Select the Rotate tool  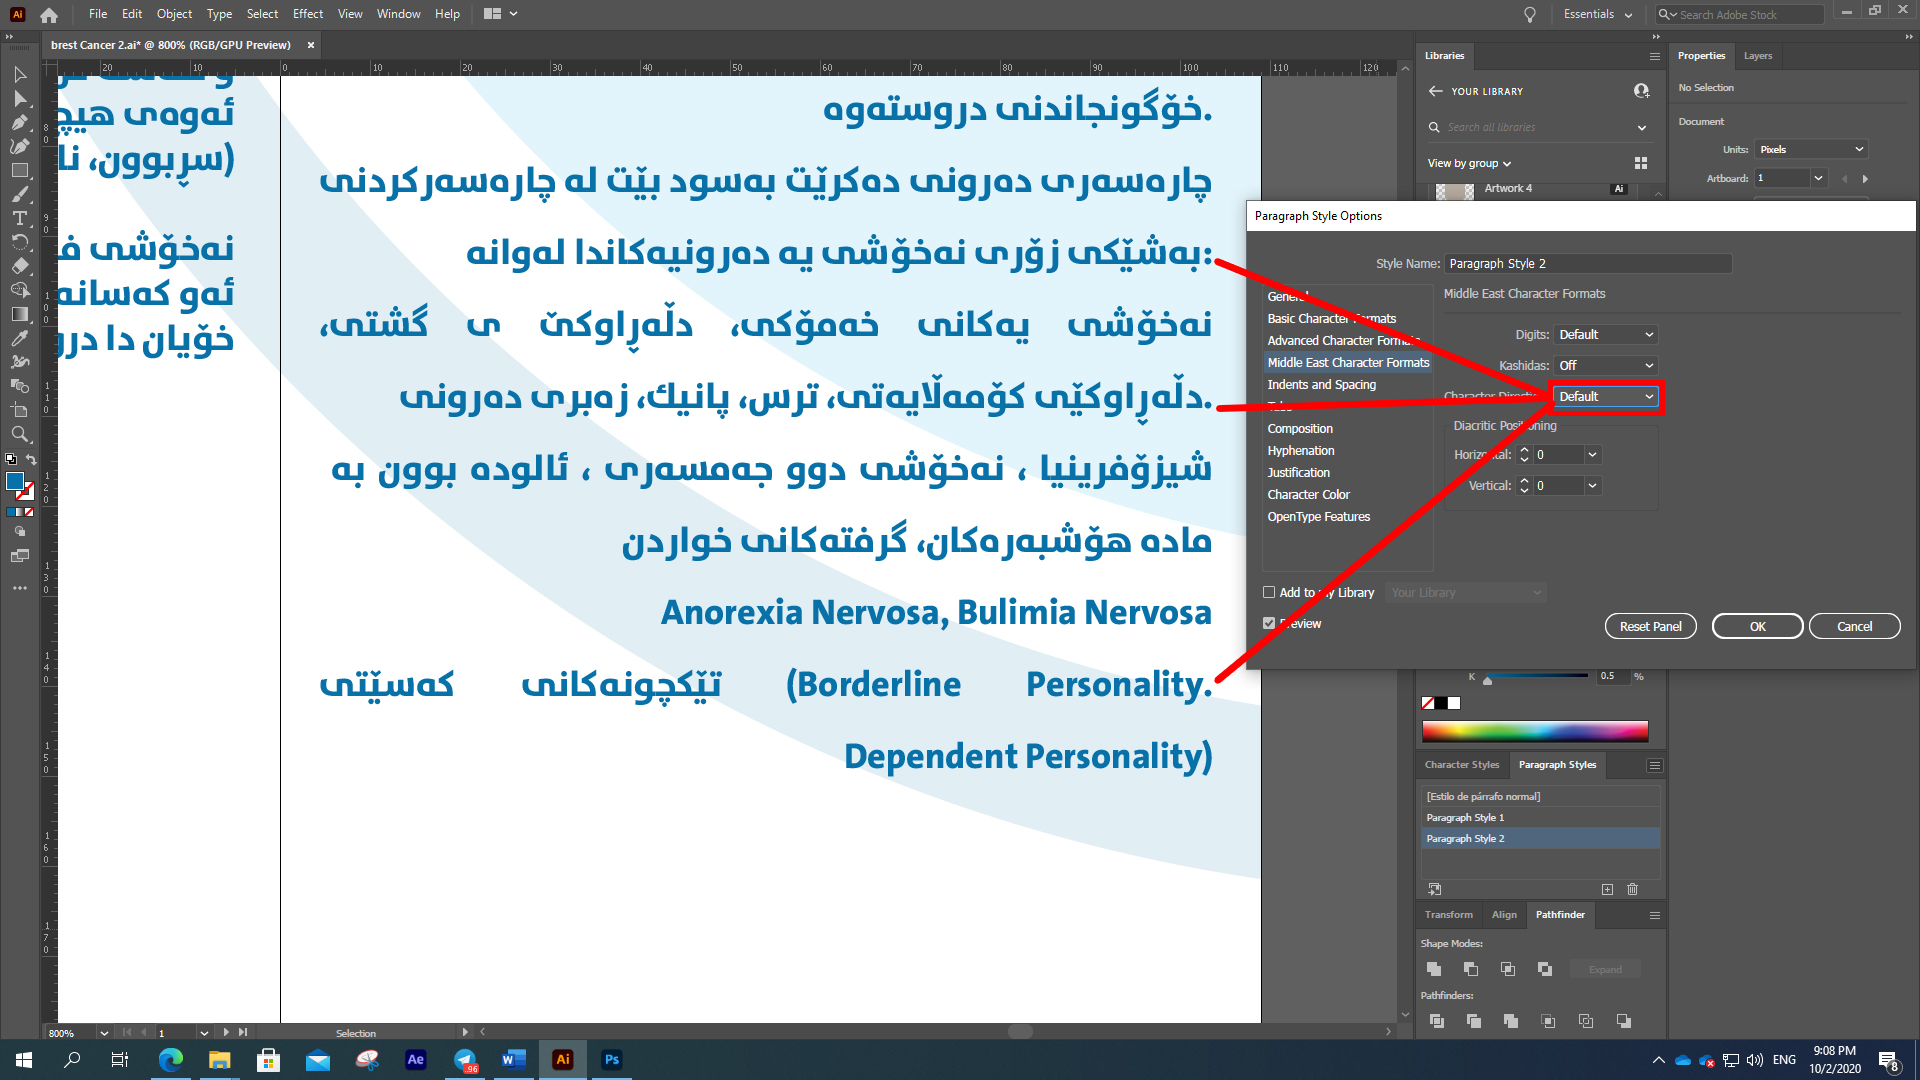20,242
